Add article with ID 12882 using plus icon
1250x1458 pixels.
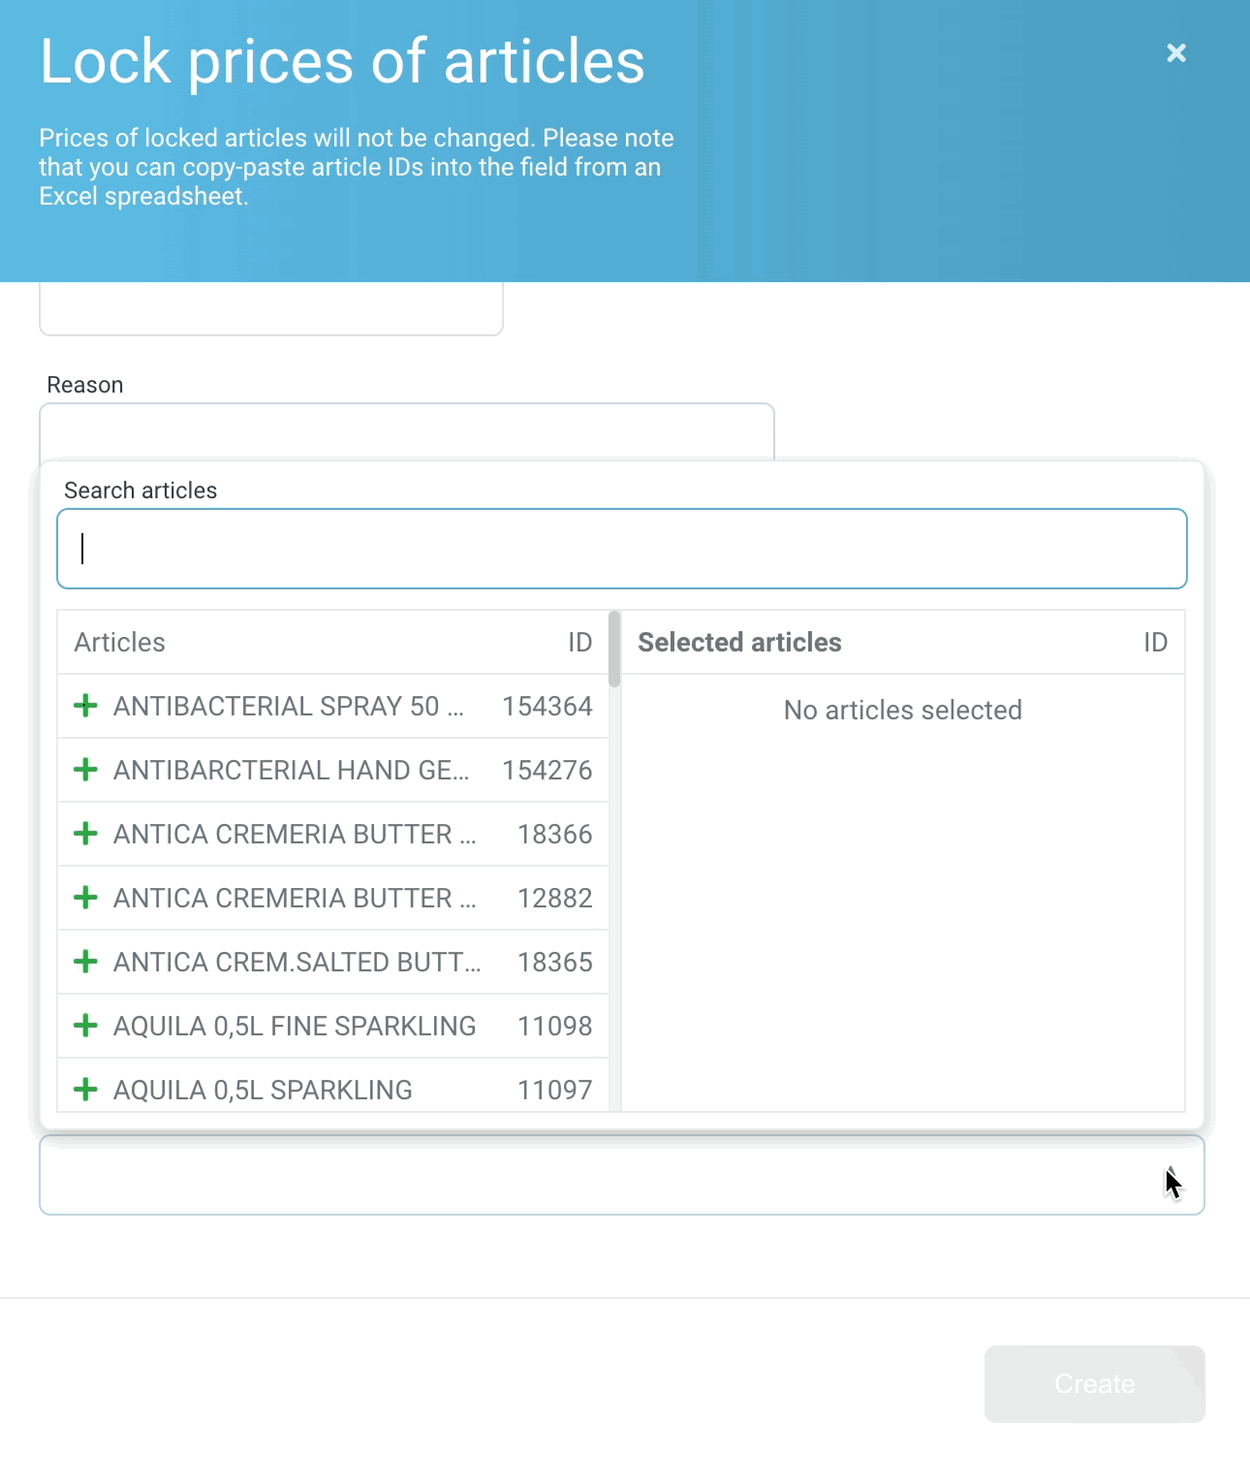(86, 898)
